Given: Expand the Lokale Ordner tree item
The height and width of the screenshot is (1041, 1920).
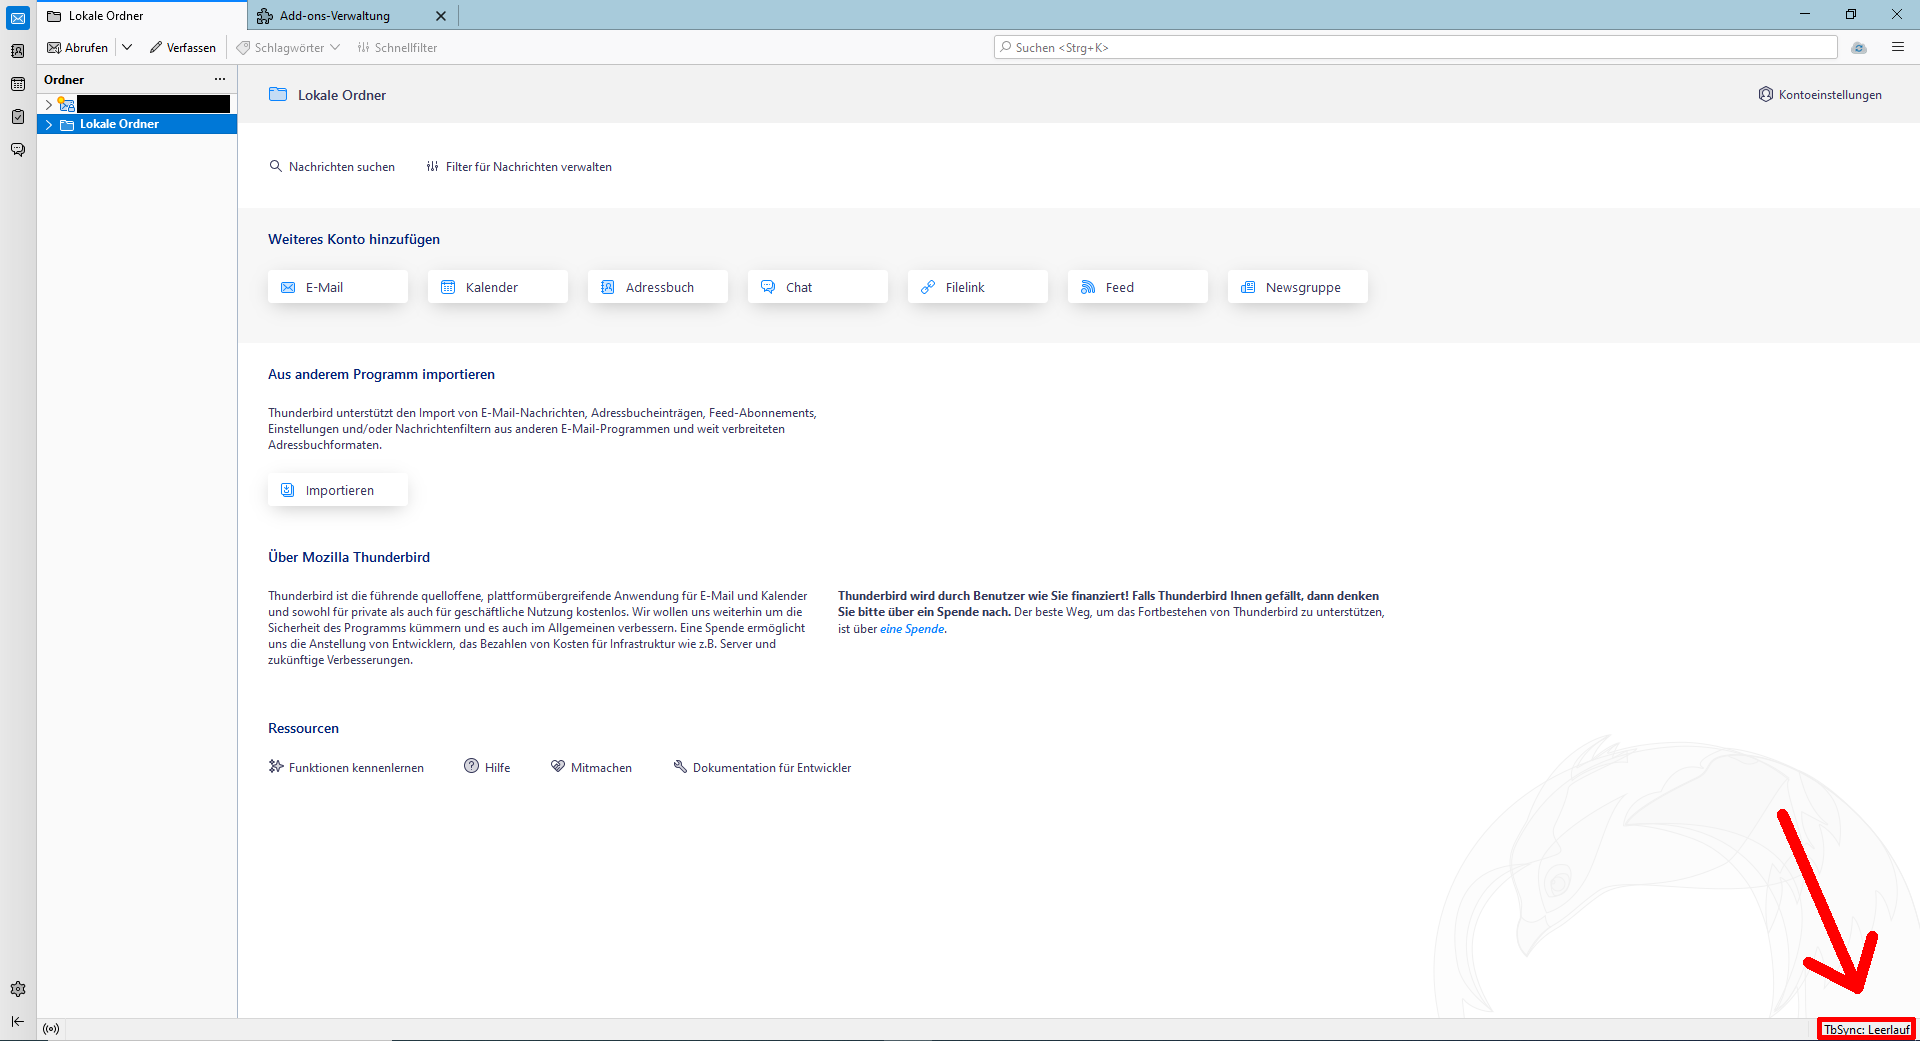Looking at the screenshot, I should [x=48, y=124].
